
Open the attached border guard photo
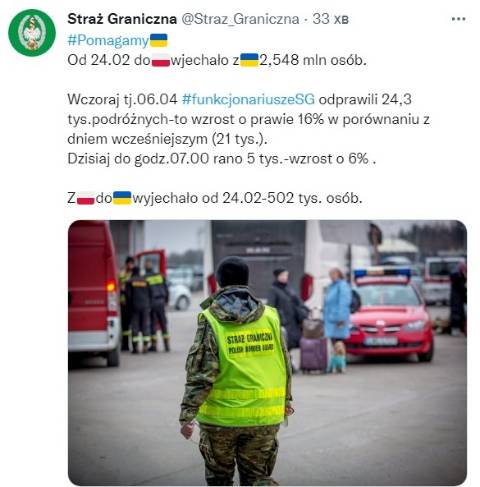(267, 353)
